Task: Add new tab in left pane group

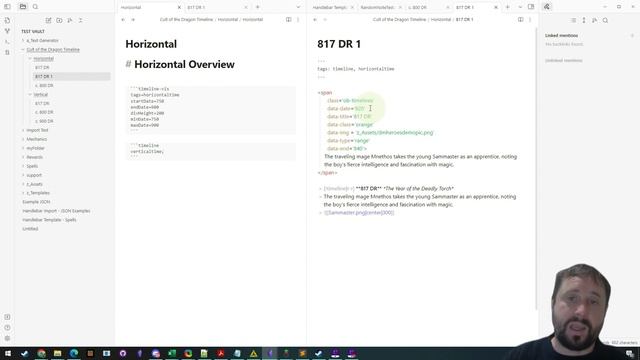Action: (258, 7)
